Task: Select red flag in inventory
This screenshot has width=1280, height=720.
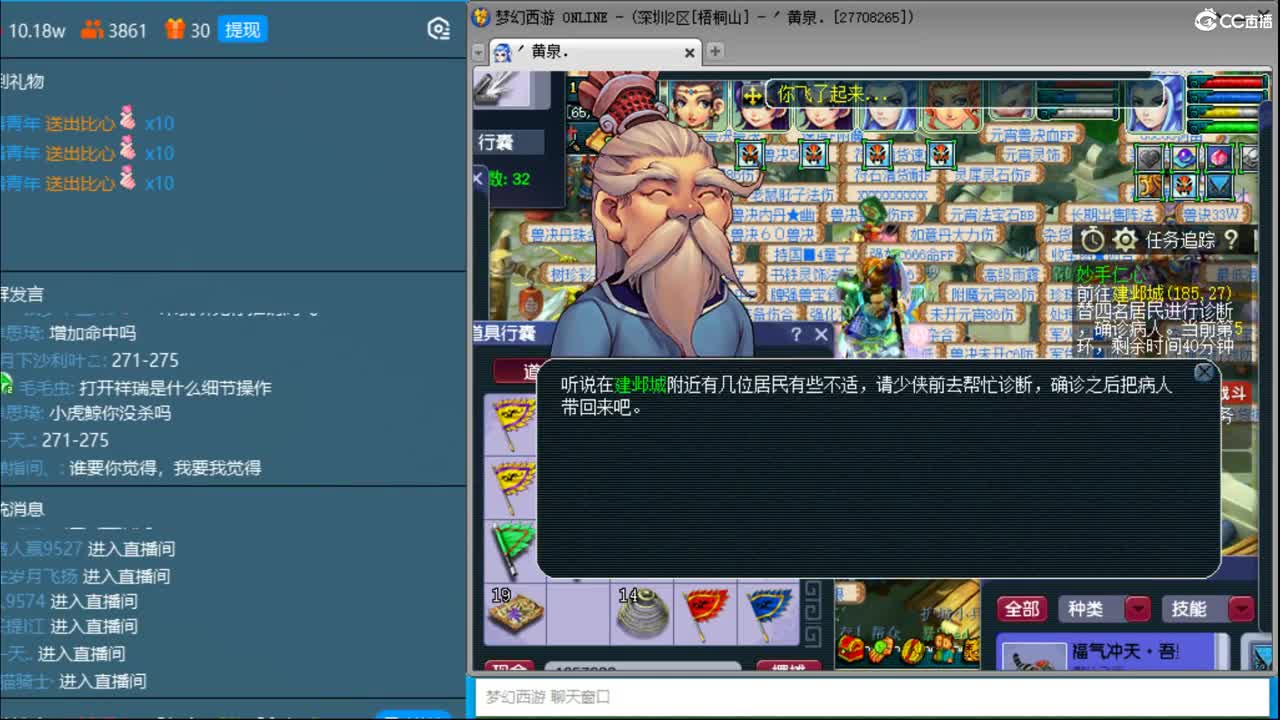Action: (706, 613)
